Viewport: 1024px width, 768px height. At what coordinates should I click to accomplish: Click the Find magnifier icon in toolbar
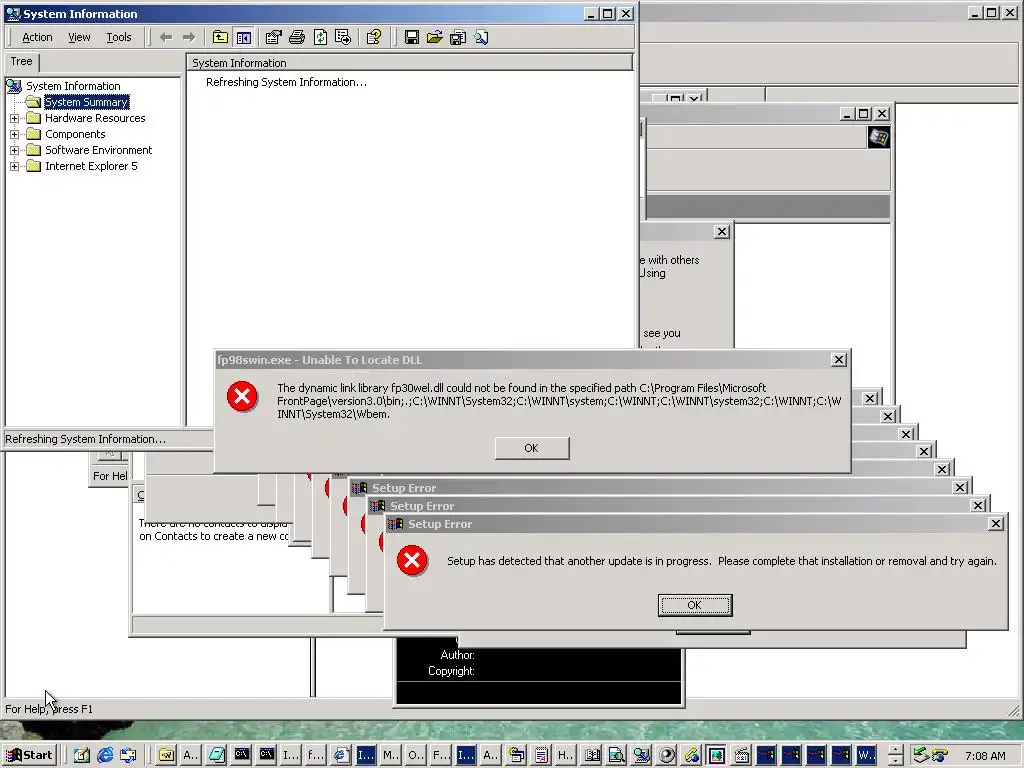coord(481,37)
